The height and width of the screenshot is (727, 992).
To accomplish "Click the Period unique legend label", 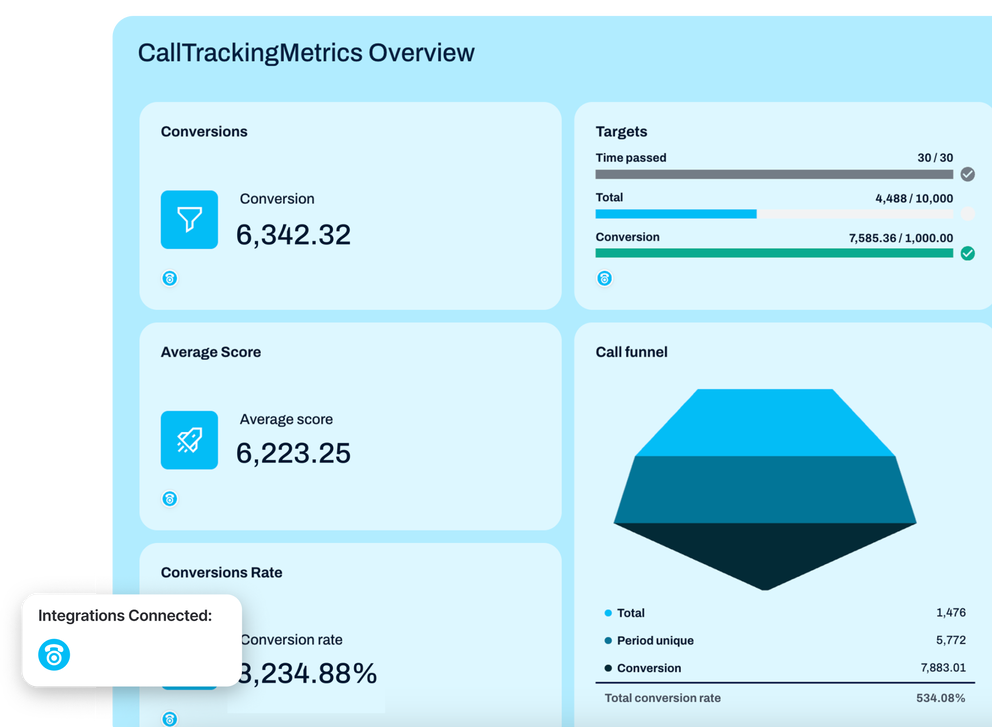I will pos(655,640).
